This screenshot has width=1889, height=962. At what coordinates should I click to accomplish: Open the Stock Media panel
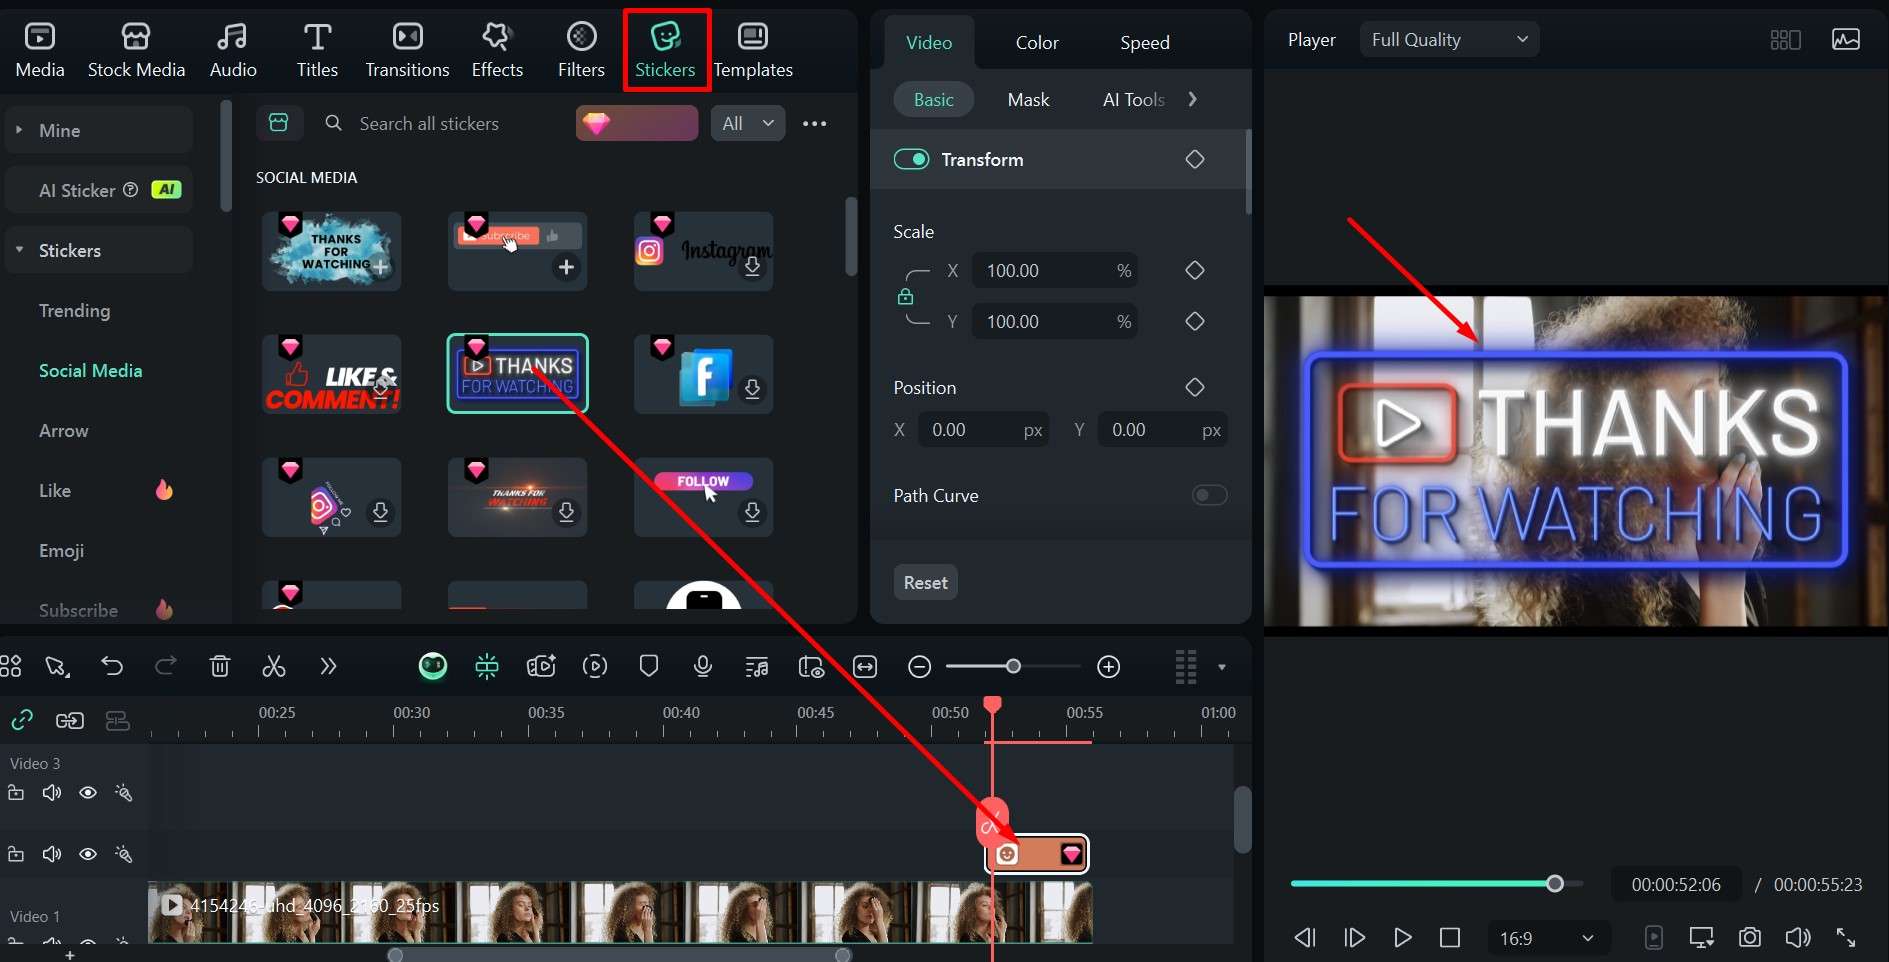click(x=136, y=50)
